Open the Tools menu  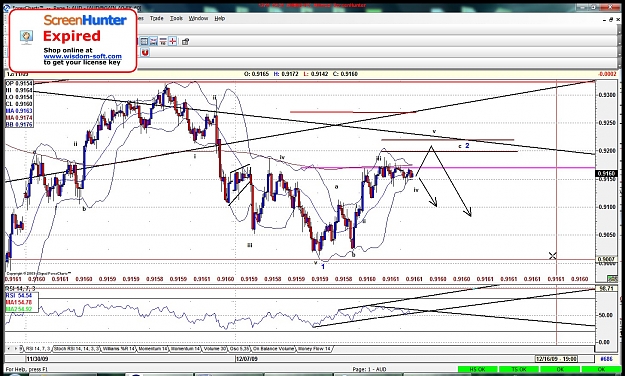176,18
